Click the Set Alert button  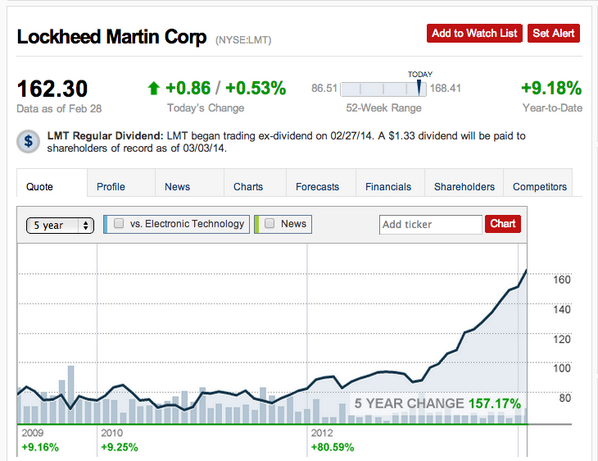pyautogui.click(x=553, y=33)
